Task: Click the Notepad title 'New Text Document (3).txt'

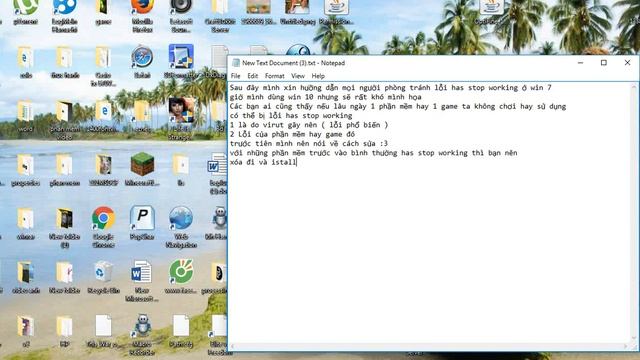Action: 279,63
